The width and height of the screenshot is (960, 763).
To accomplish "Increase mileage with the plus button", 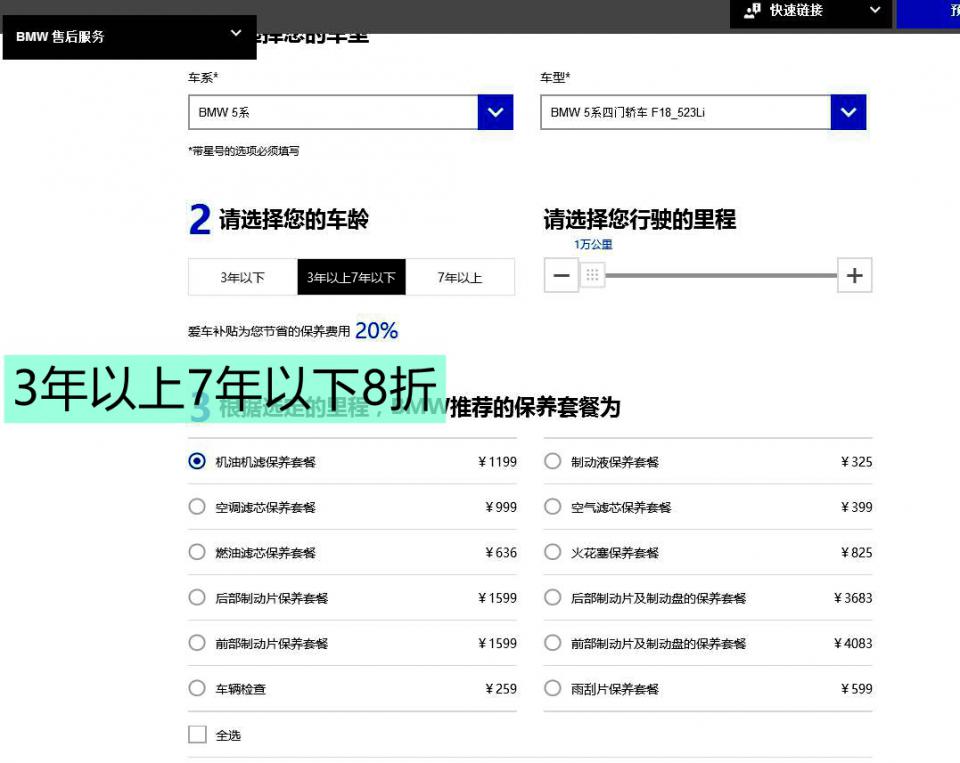I will [855, 276].
